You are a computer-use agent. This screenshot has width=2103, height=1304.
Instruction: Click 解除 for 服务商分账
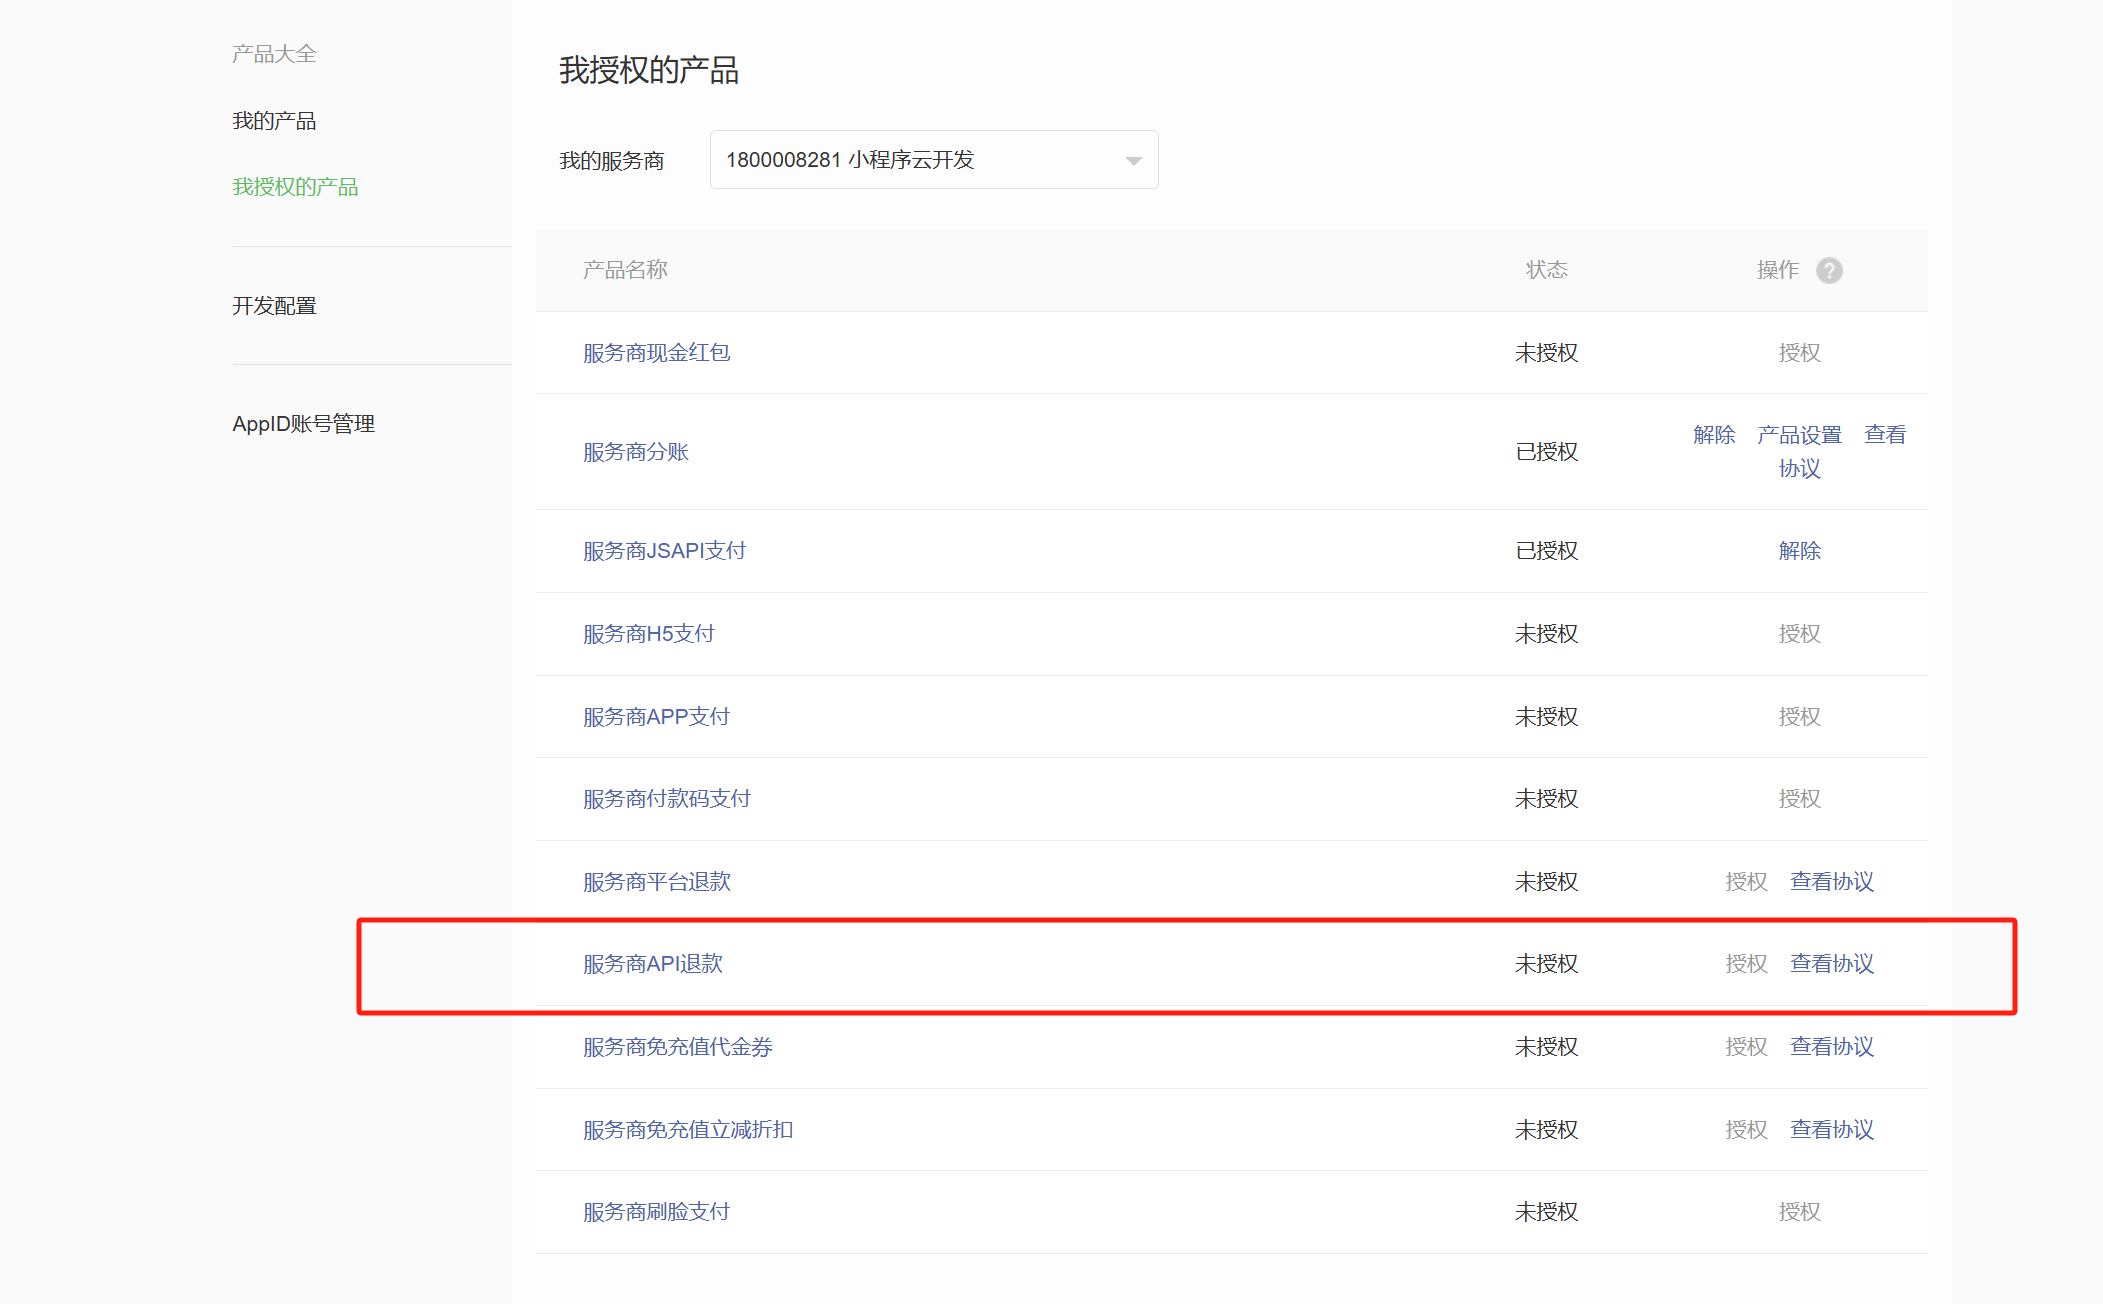pos(1714,435)
